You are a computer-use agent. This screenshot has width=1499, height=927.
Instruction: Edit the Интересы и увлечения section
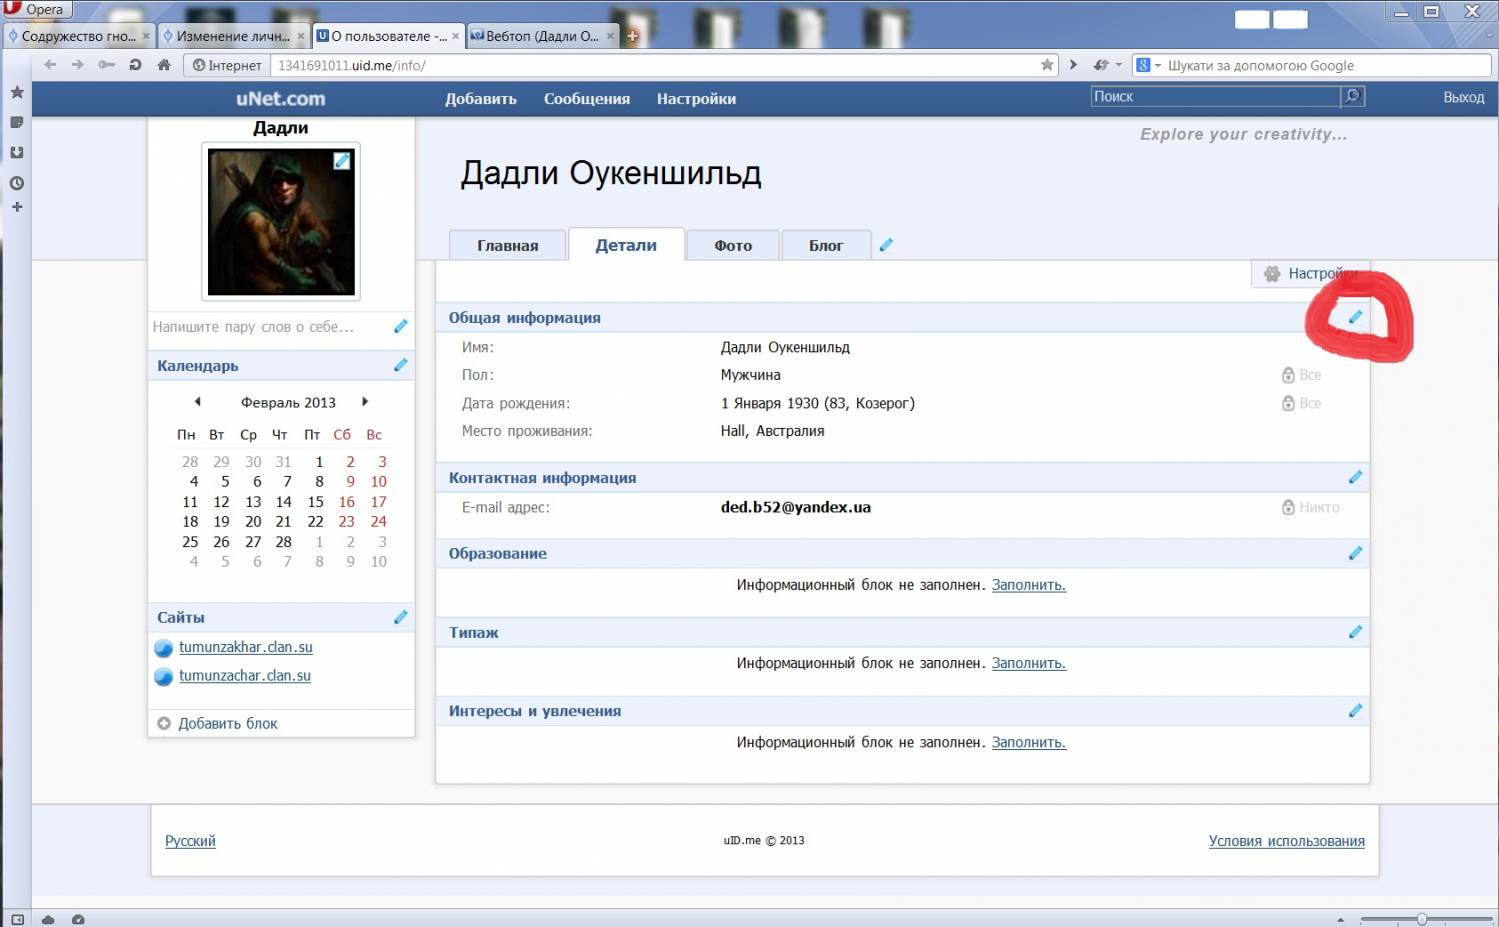(x=1355, y=710)
